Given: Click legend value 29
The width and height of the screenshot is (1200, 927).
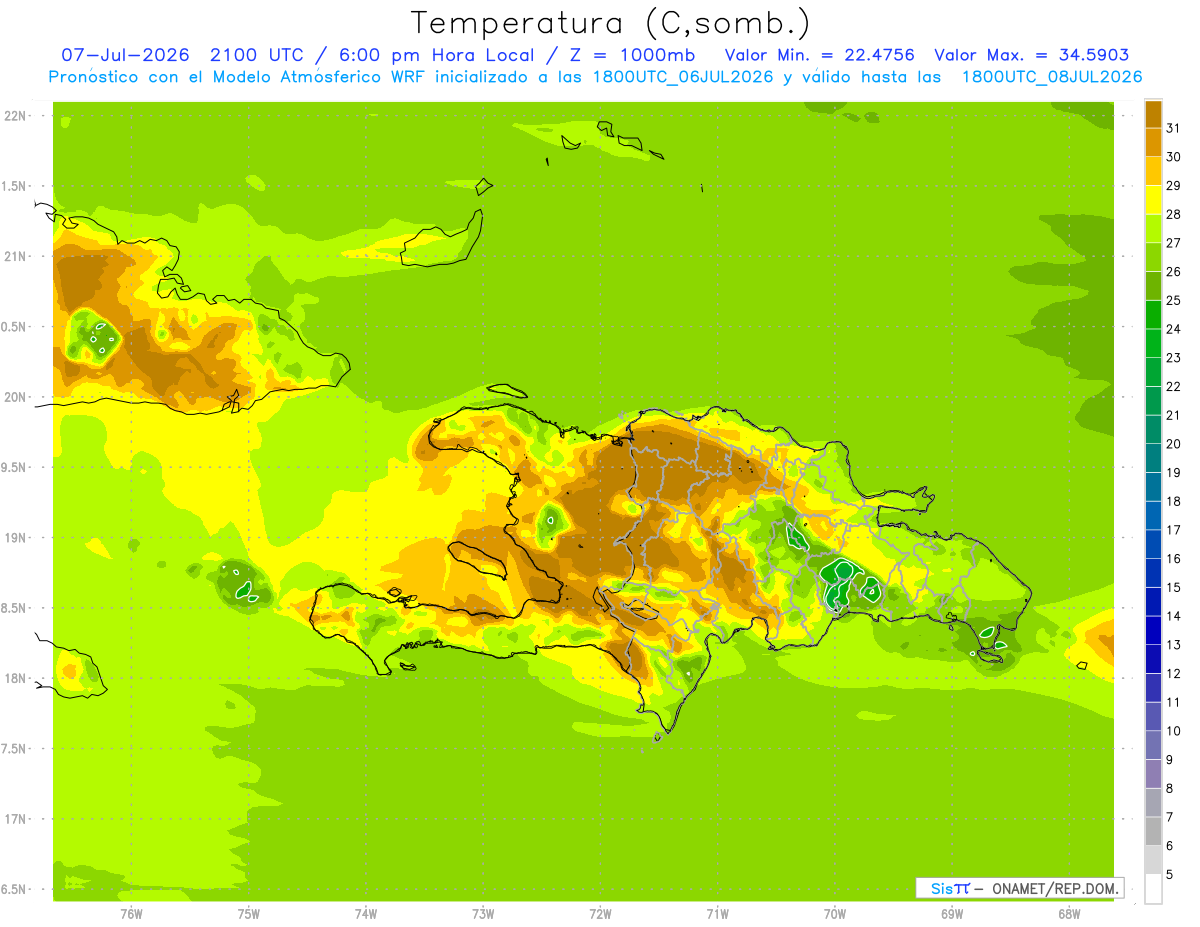Looking at the screenshot, I should tap(1173, 185).
